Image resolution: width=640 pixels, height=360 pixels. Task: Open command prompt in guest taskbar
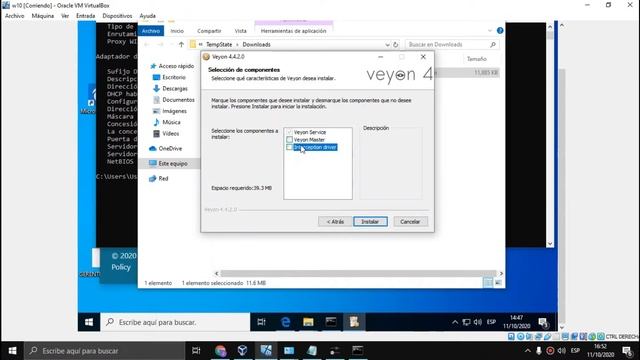click(331, 322)
